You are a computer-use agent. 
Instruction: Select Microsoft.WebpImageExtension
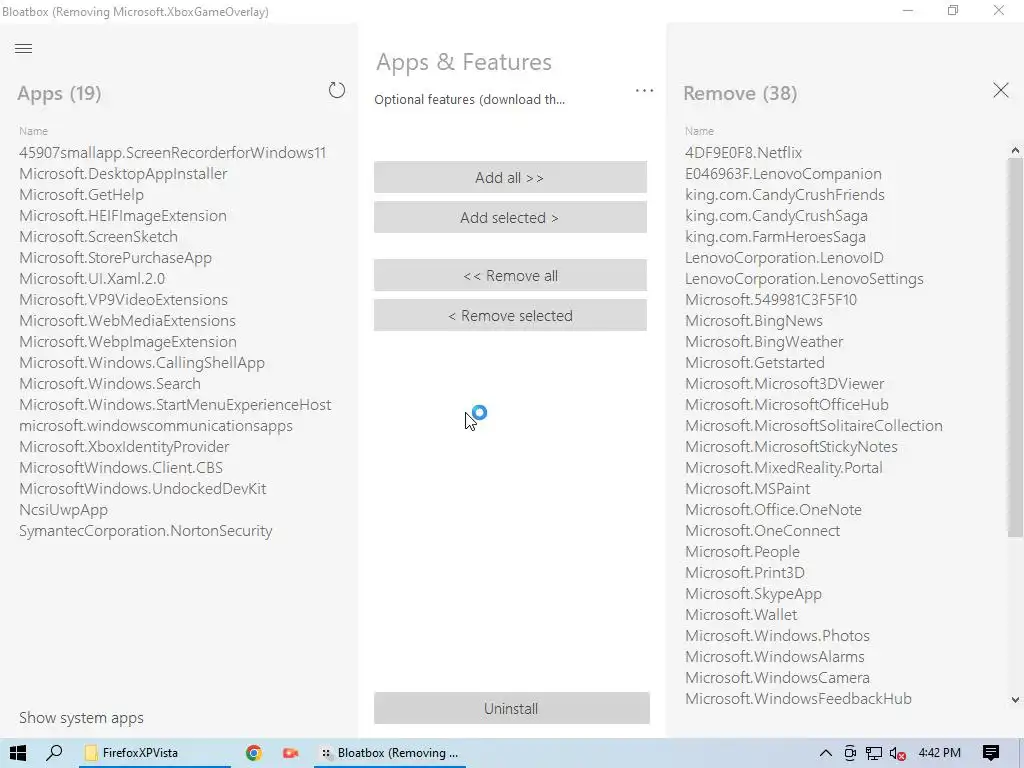[128, 342]
